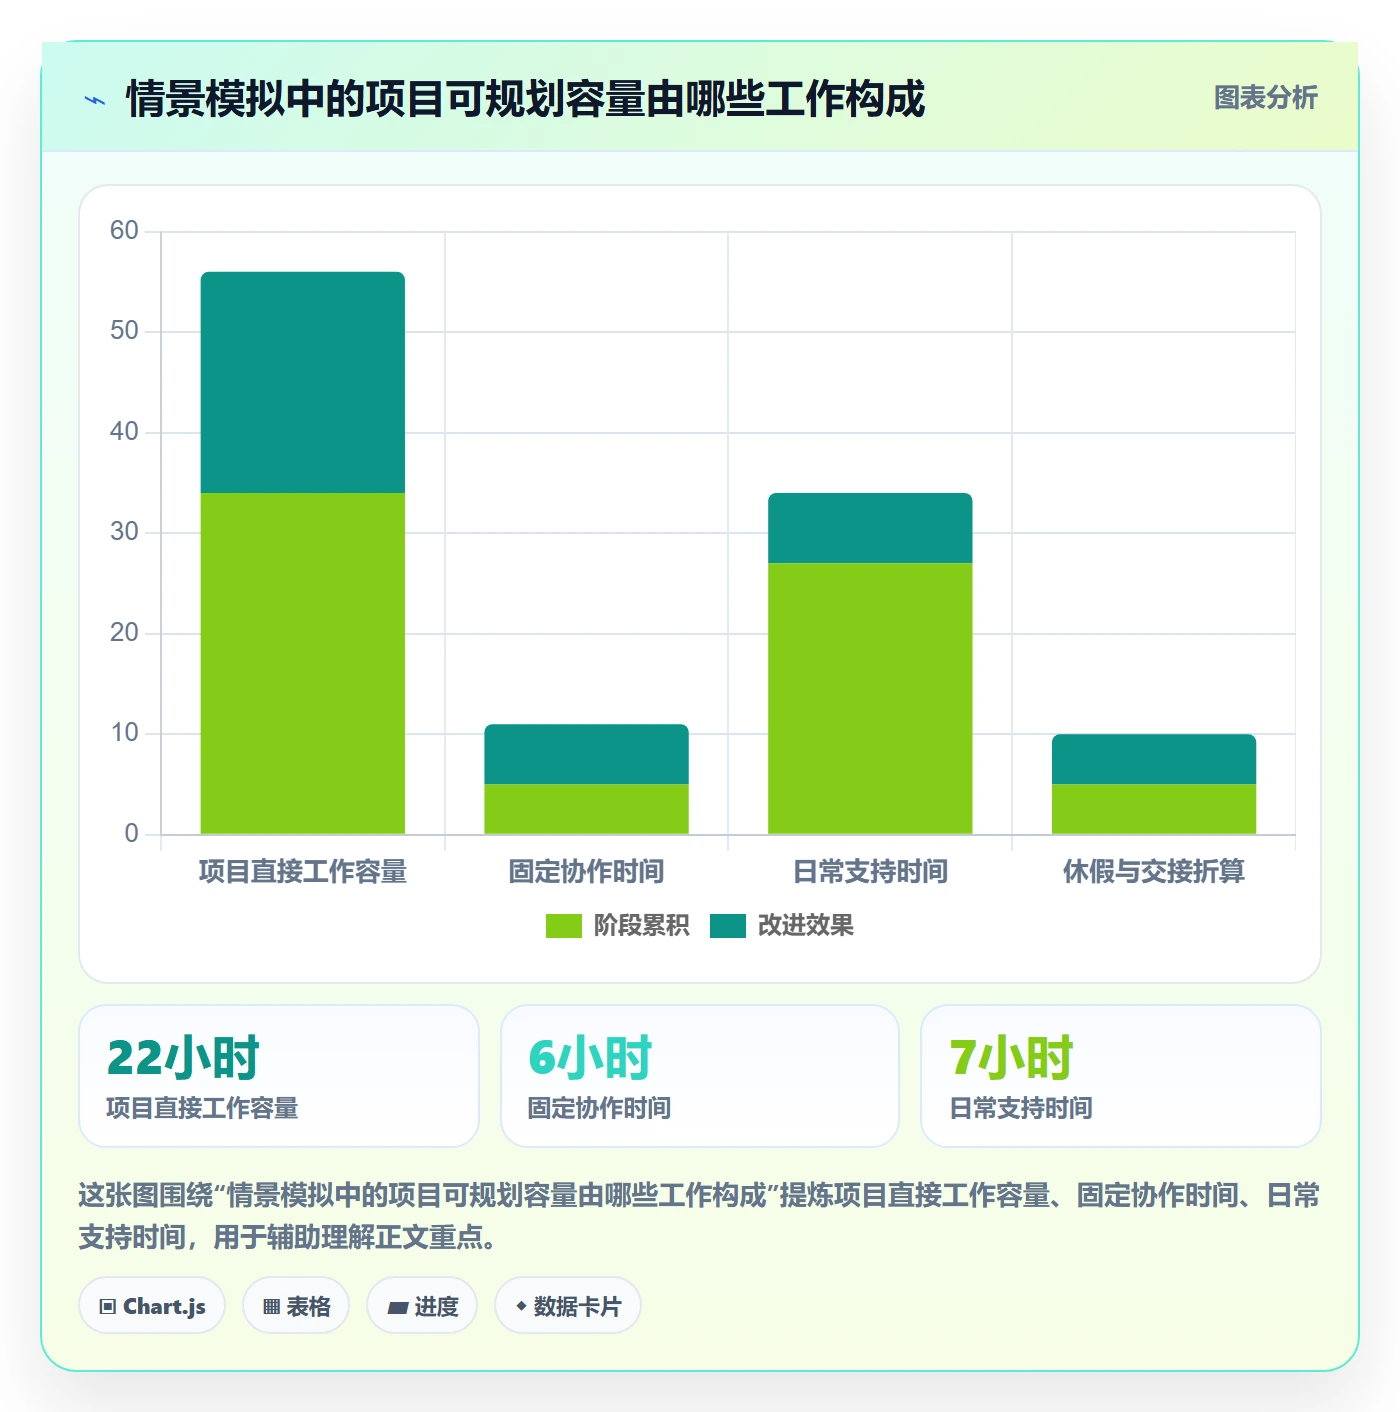Screen dimensions: 1400x1412
Task: Click the 数据卡片 tag
Action: tap(568, 1306)
